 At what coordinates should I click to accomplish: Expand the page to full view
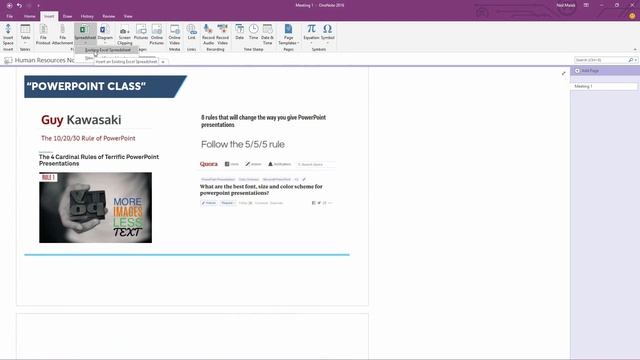point(563,73)
